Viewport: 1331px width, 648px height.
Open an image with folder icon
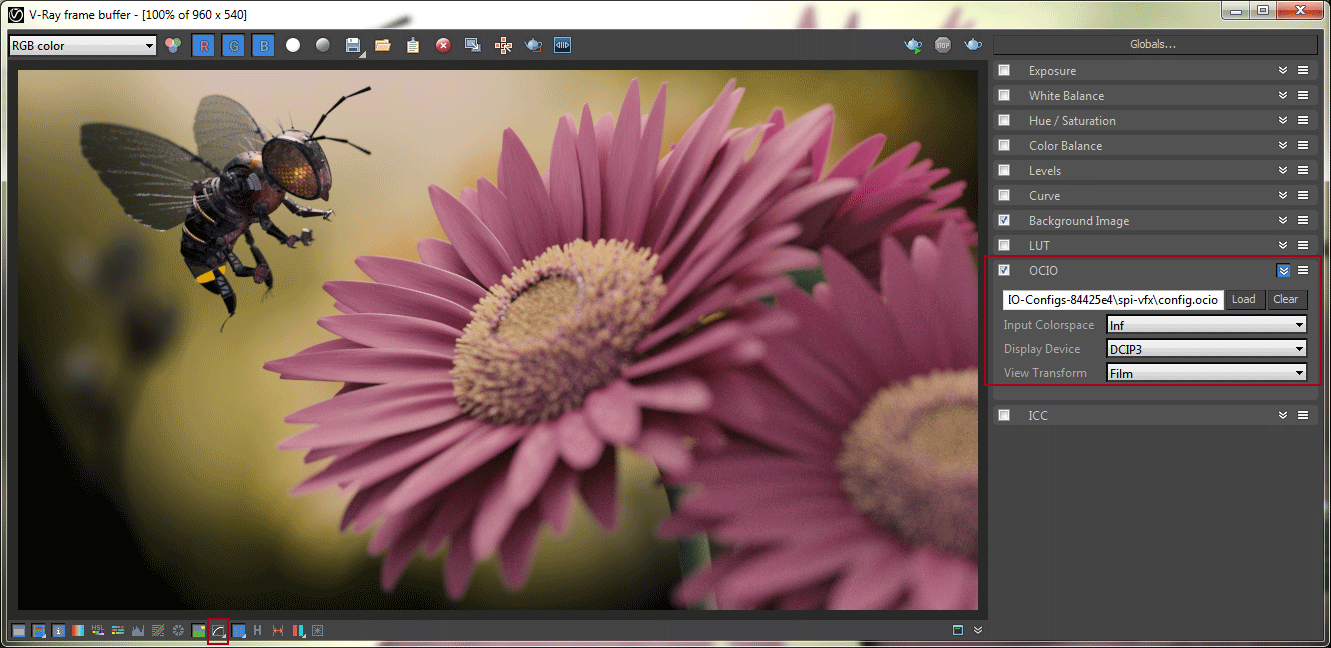pyautogui.click(x=383, y=46)
